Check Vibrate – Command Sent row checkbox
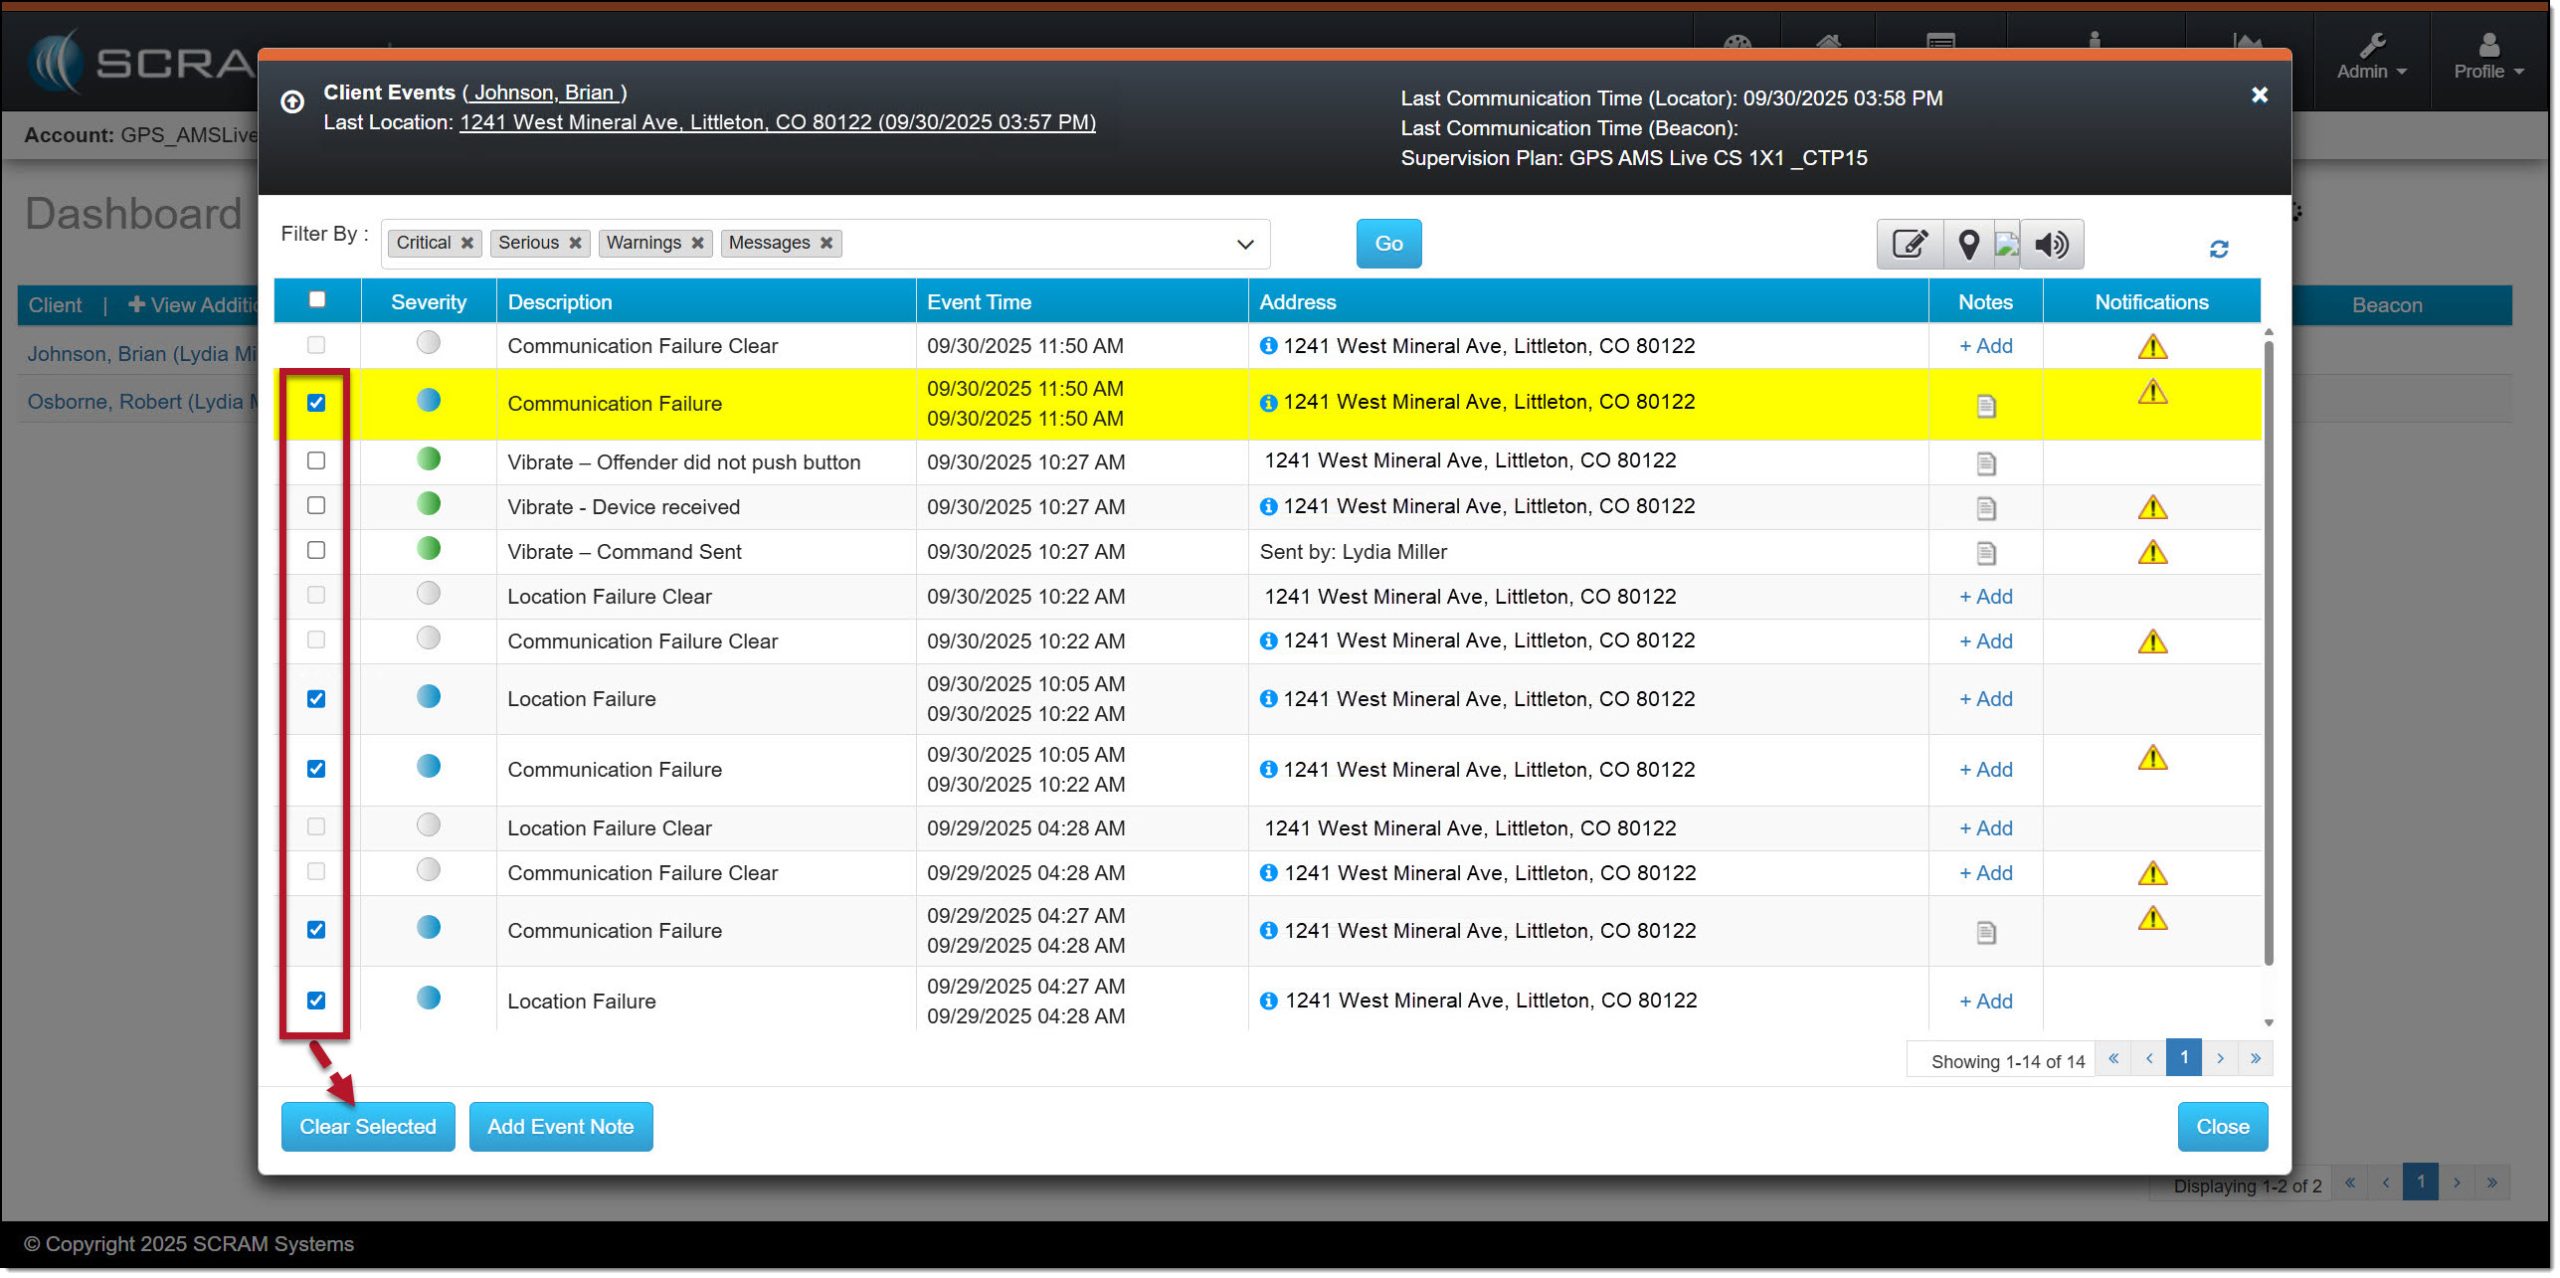The image size is (2560, 1278). 316,551
